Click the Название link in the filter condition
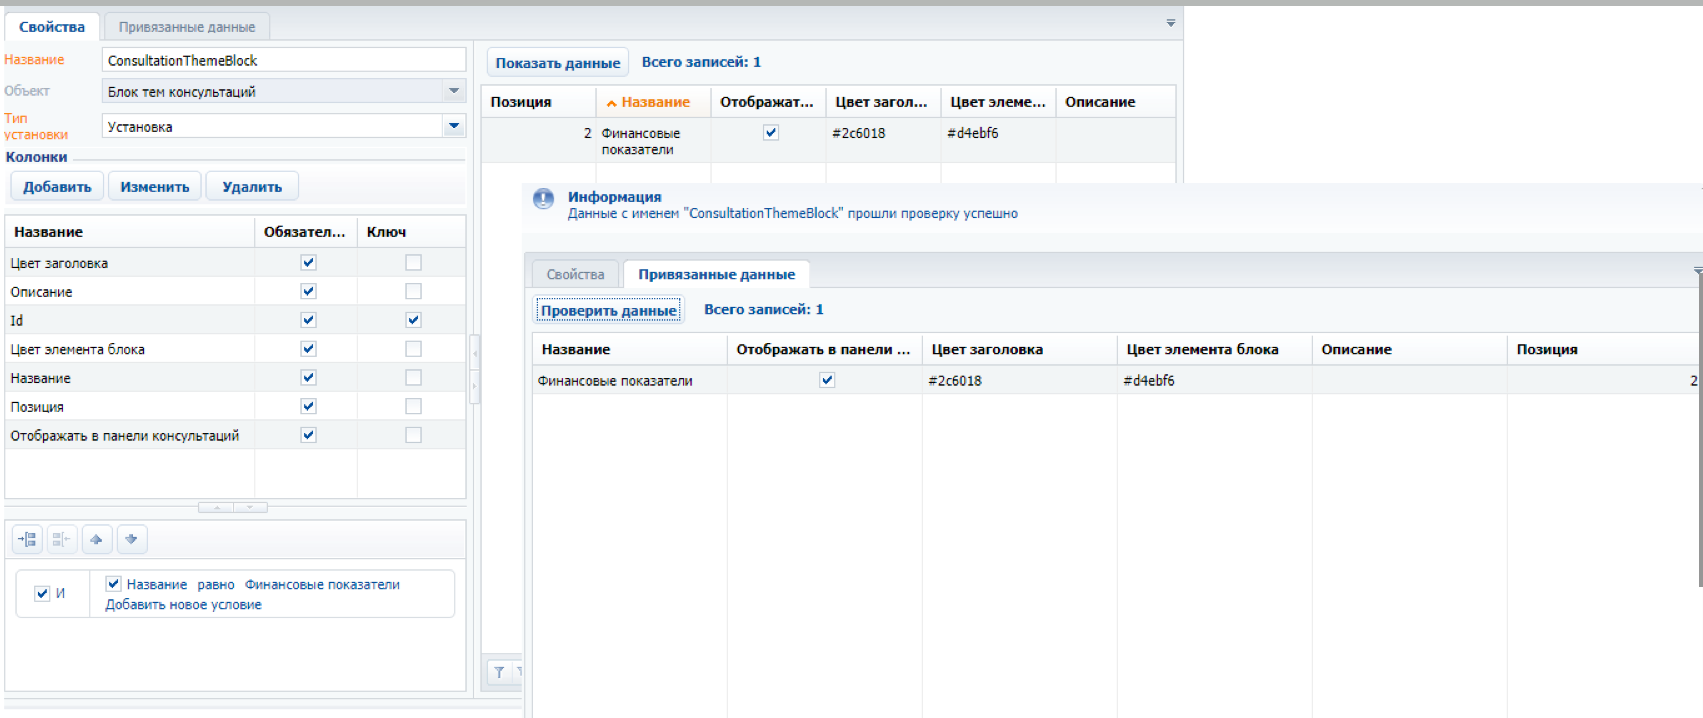This screenshot has height=718, width=1703. click(157, 585)
